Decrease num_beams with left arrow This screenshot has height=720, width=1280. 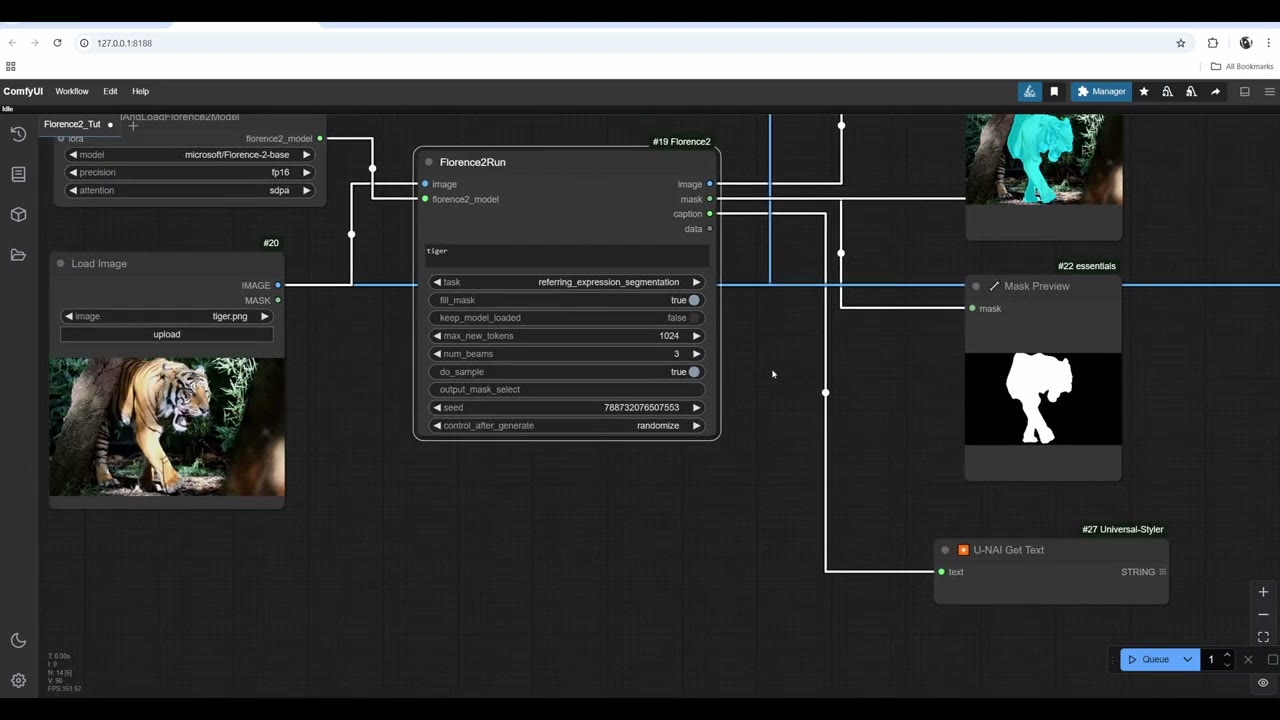437,354
